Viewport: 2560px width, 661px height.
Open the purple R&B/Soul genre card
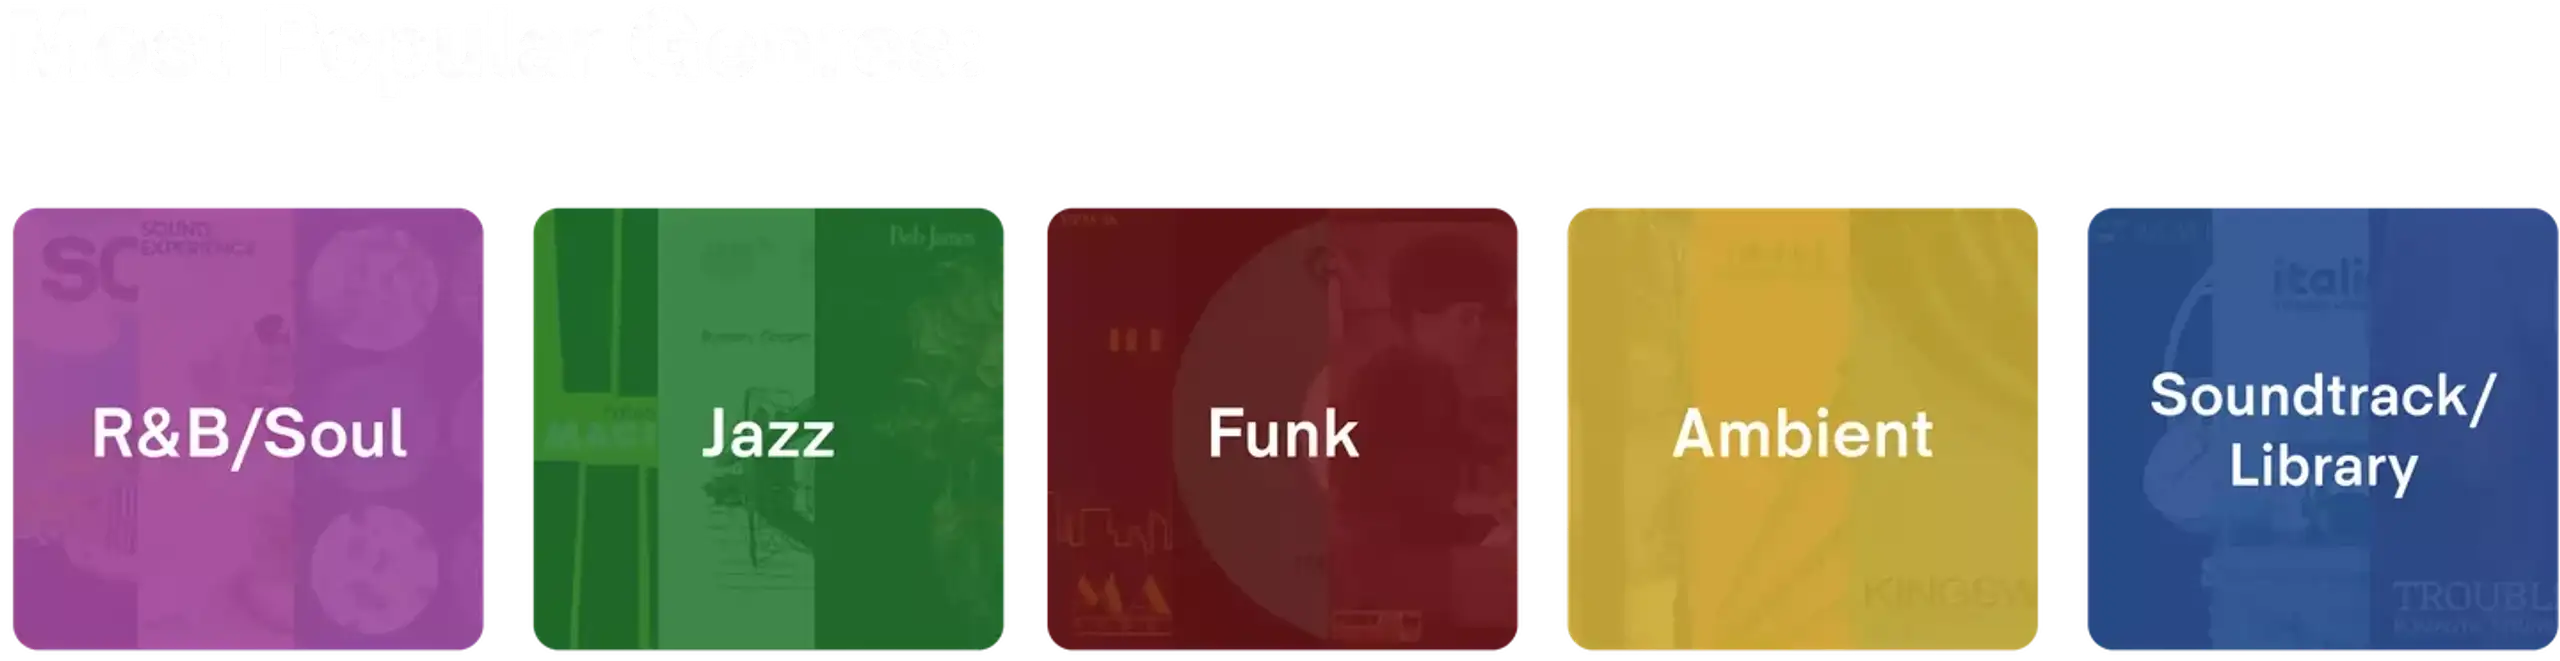point(248,429)
